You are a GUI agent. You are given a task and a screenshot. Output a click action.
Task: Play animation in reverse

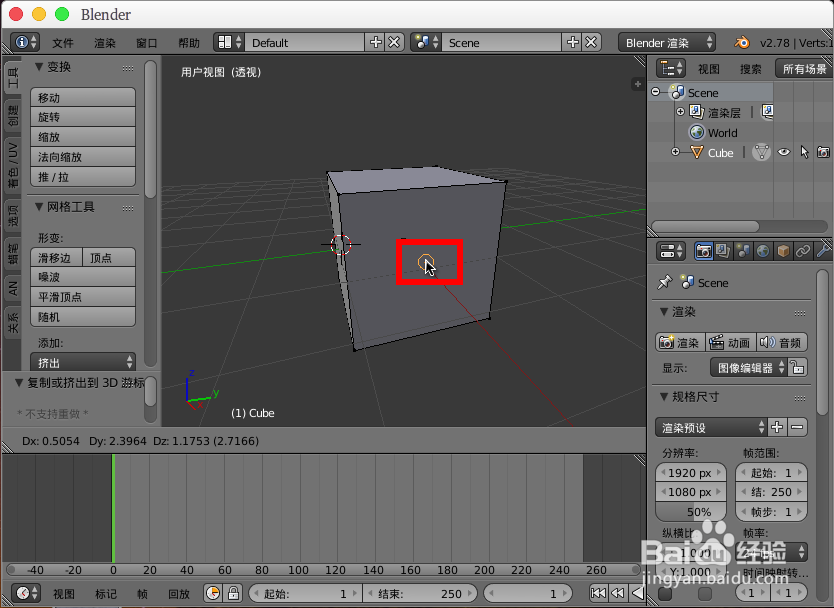pyautogui.click(x=637, y=593)
